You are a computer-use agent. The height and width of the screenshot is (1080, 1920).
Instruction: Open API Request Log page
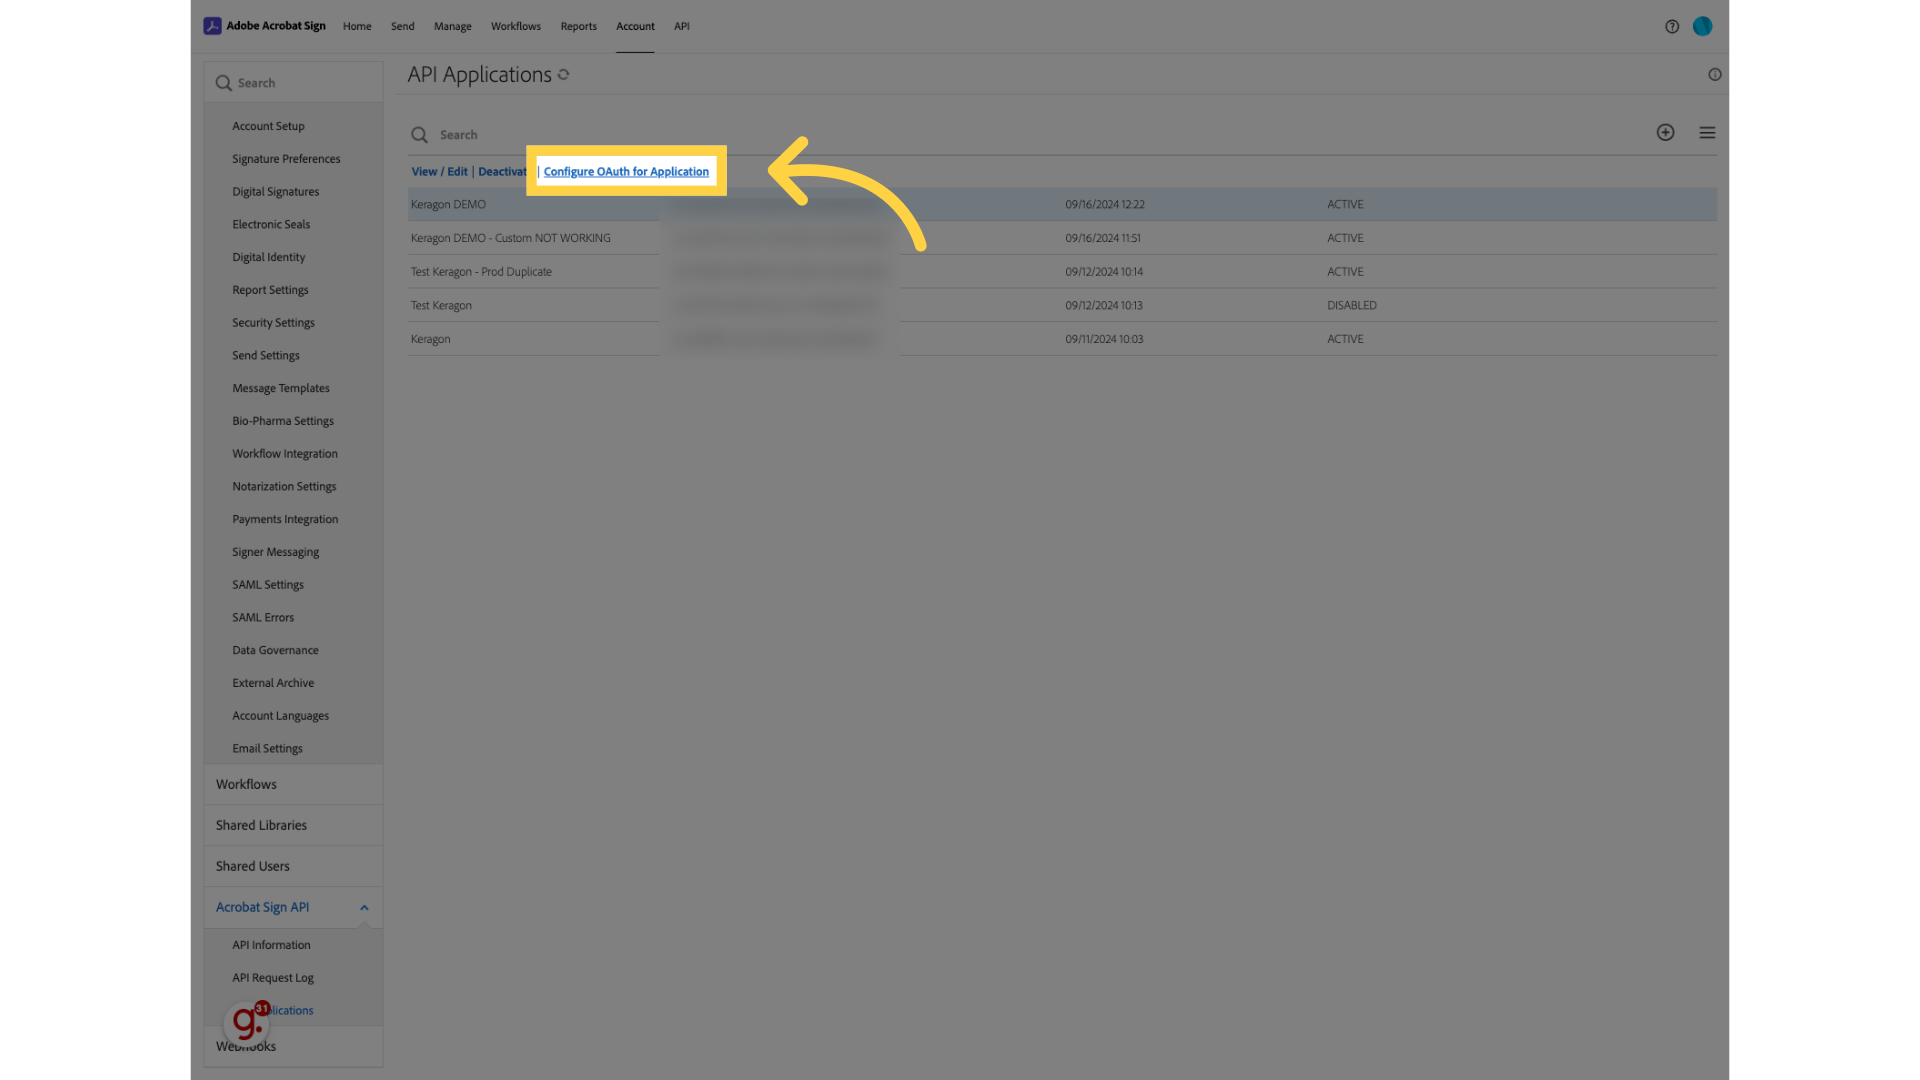pos(273,978)
